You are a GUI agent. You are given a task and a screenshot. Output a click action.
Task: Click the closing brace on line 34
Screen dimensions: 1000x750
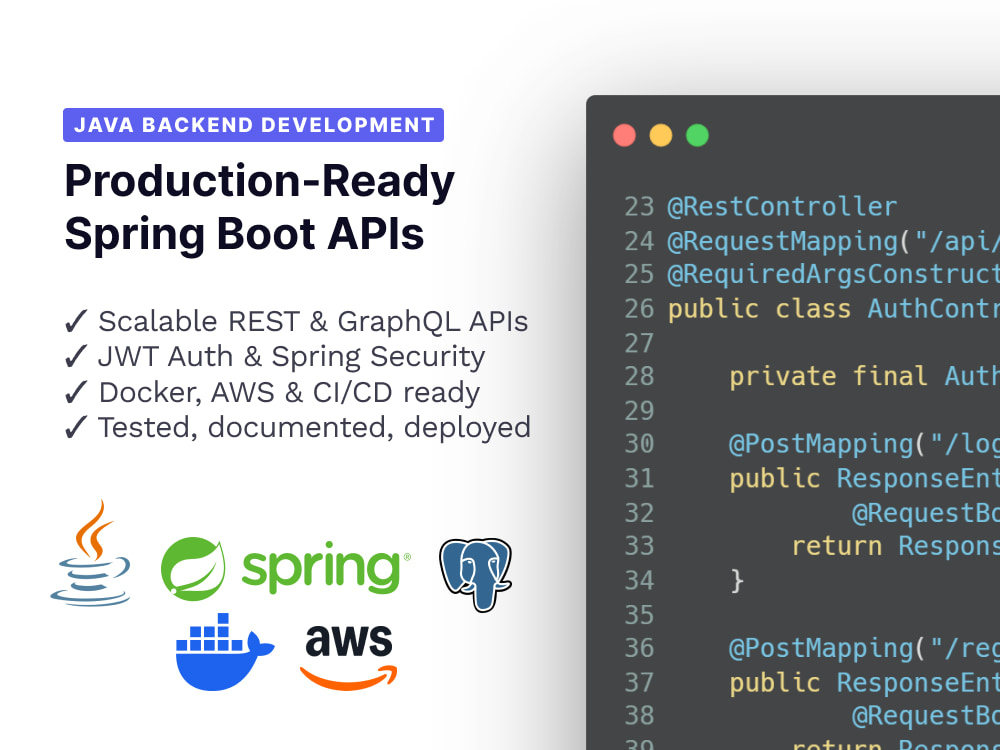(737, 580)
